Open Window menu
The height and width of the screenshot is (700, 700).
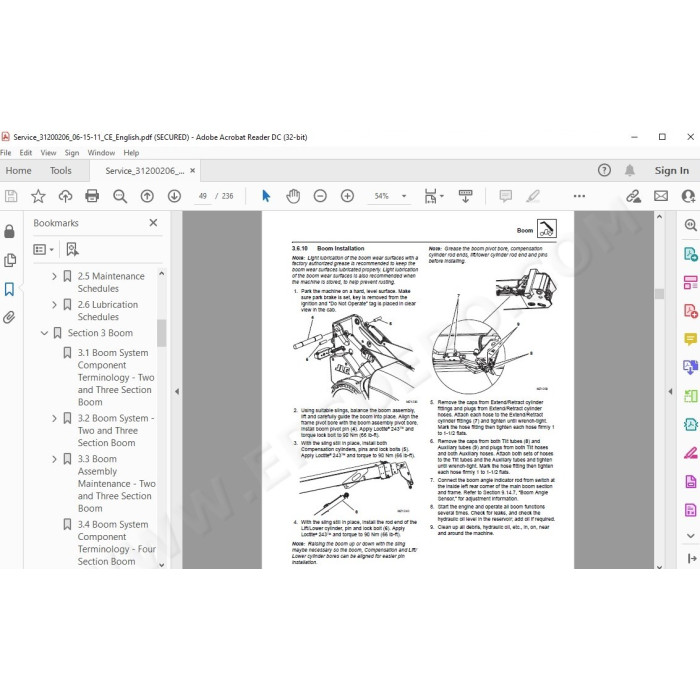[x=101, y=153]
